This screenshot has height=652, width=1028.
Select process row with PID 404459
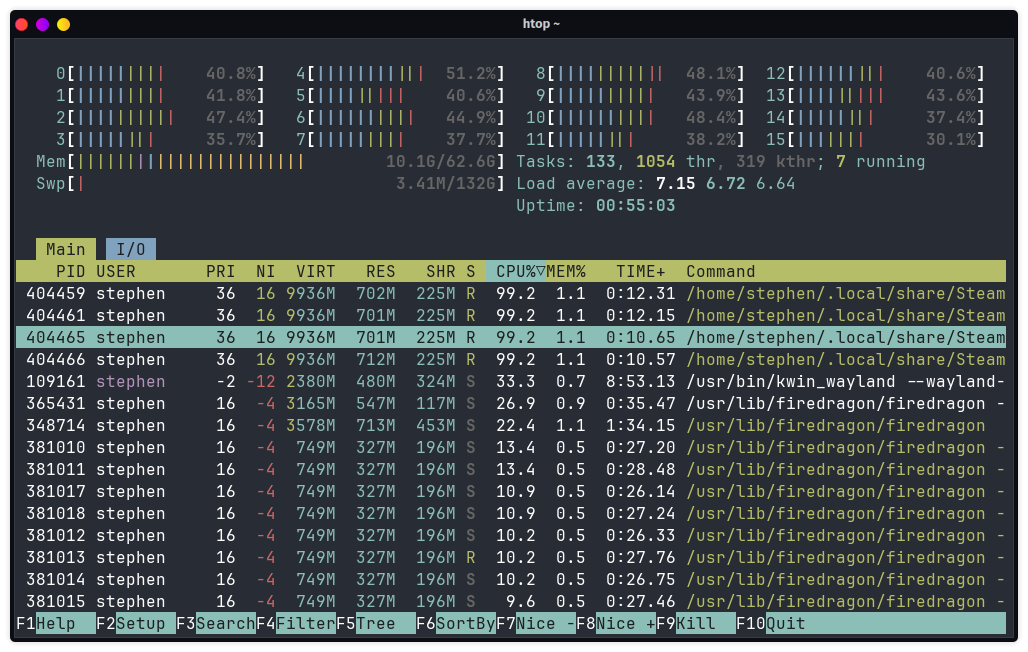point(511,293)
